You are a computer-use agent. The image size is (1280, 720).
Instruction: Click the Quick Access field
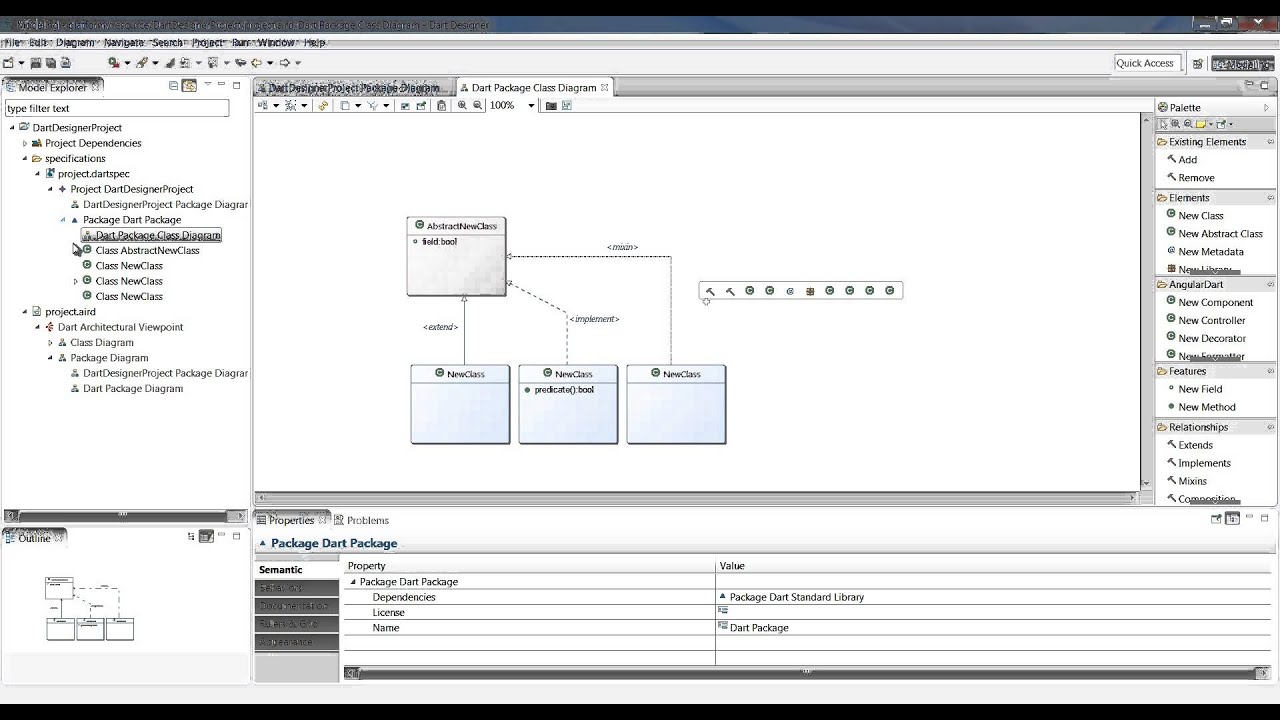[x=1145, y=63]
